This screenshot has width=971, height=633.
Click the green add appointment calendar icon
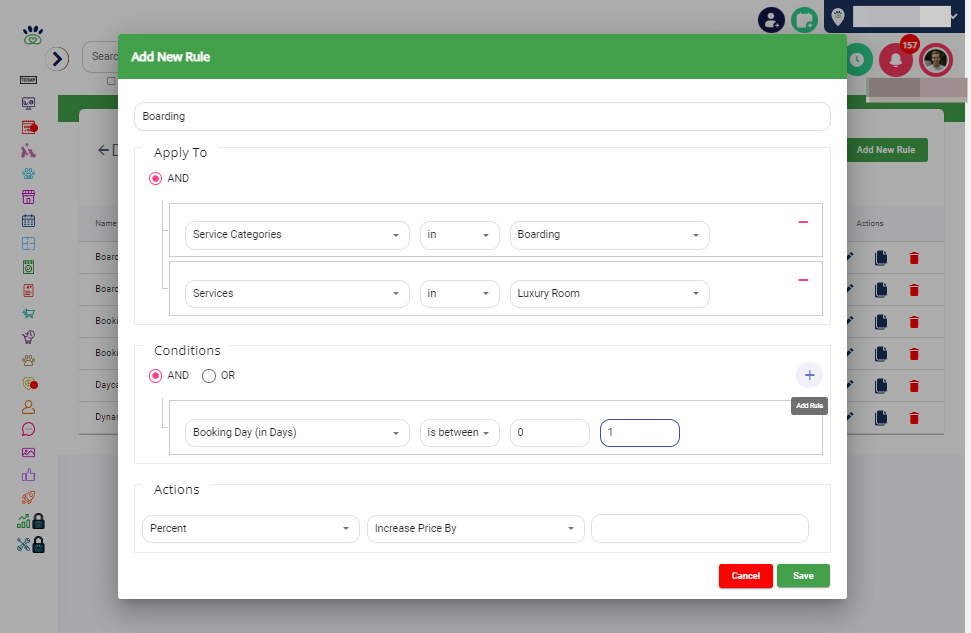[804, 20]
